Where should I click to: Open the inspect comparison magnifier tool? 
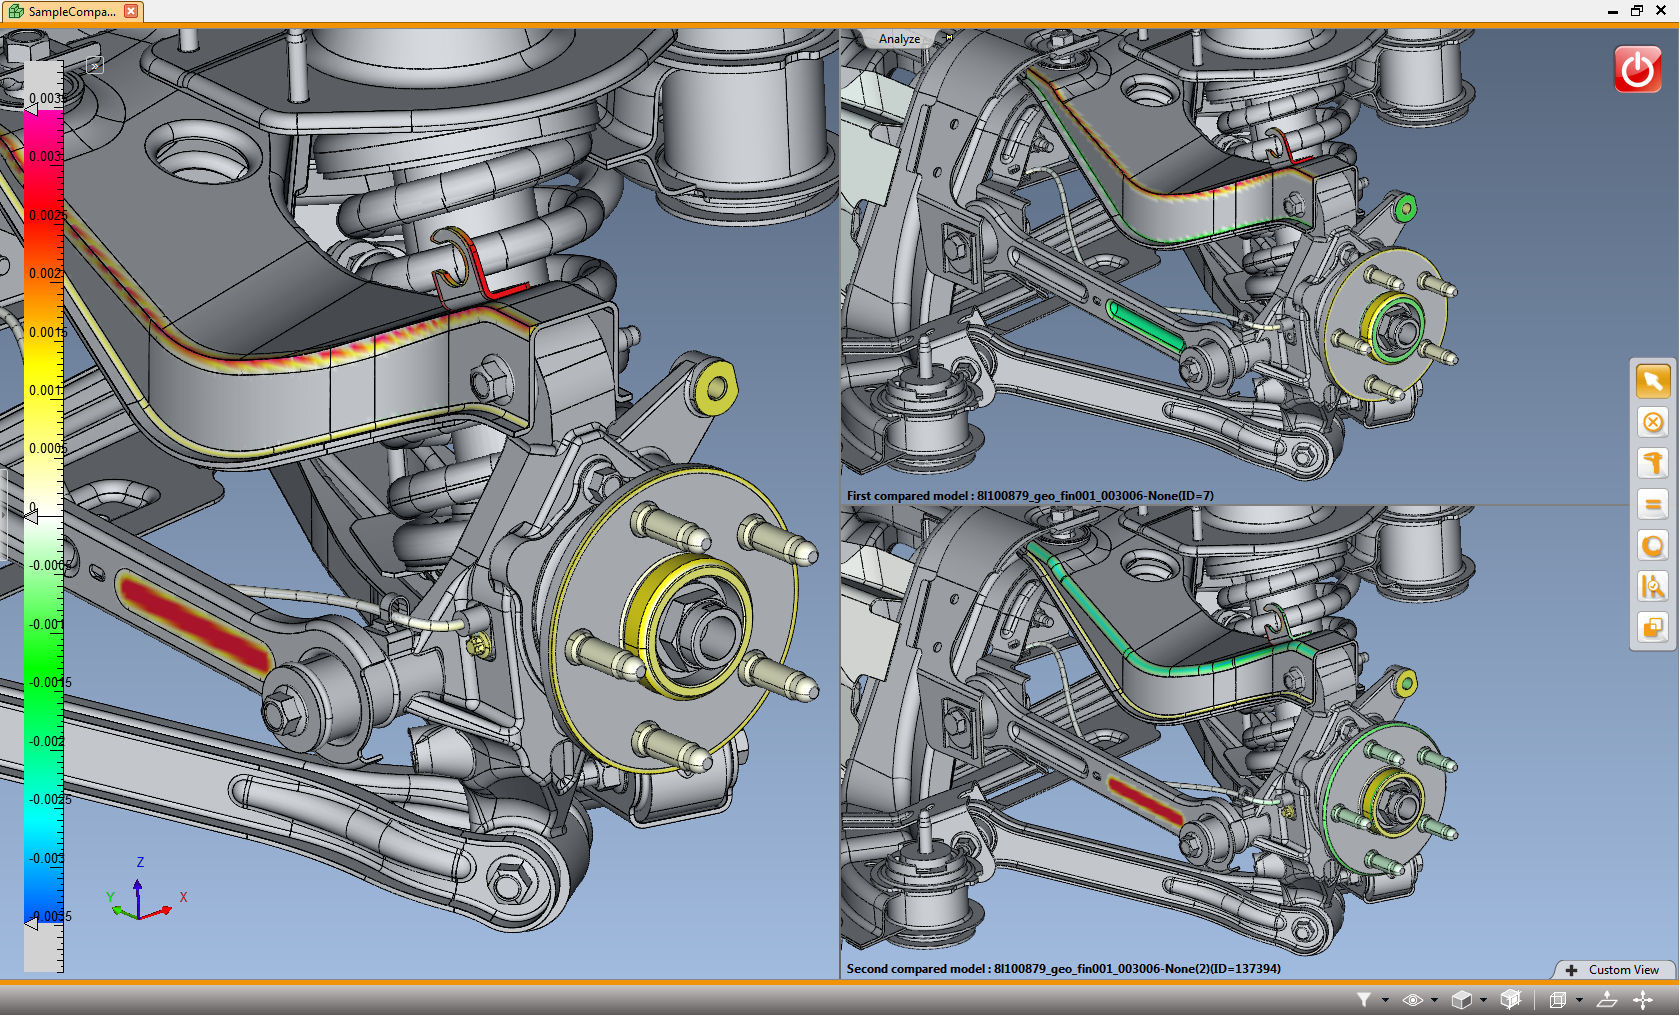[1652, 586]
